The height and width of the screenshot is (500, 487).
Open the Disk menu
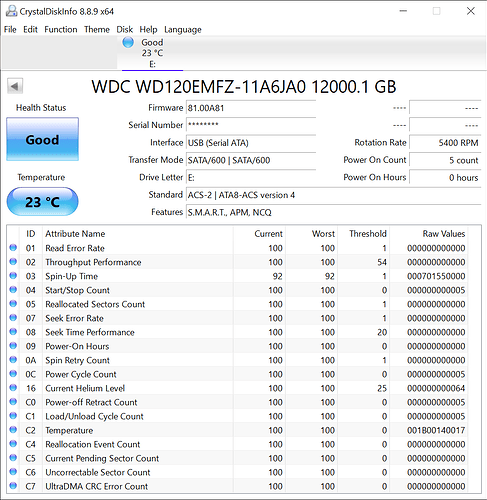(124, 30)
